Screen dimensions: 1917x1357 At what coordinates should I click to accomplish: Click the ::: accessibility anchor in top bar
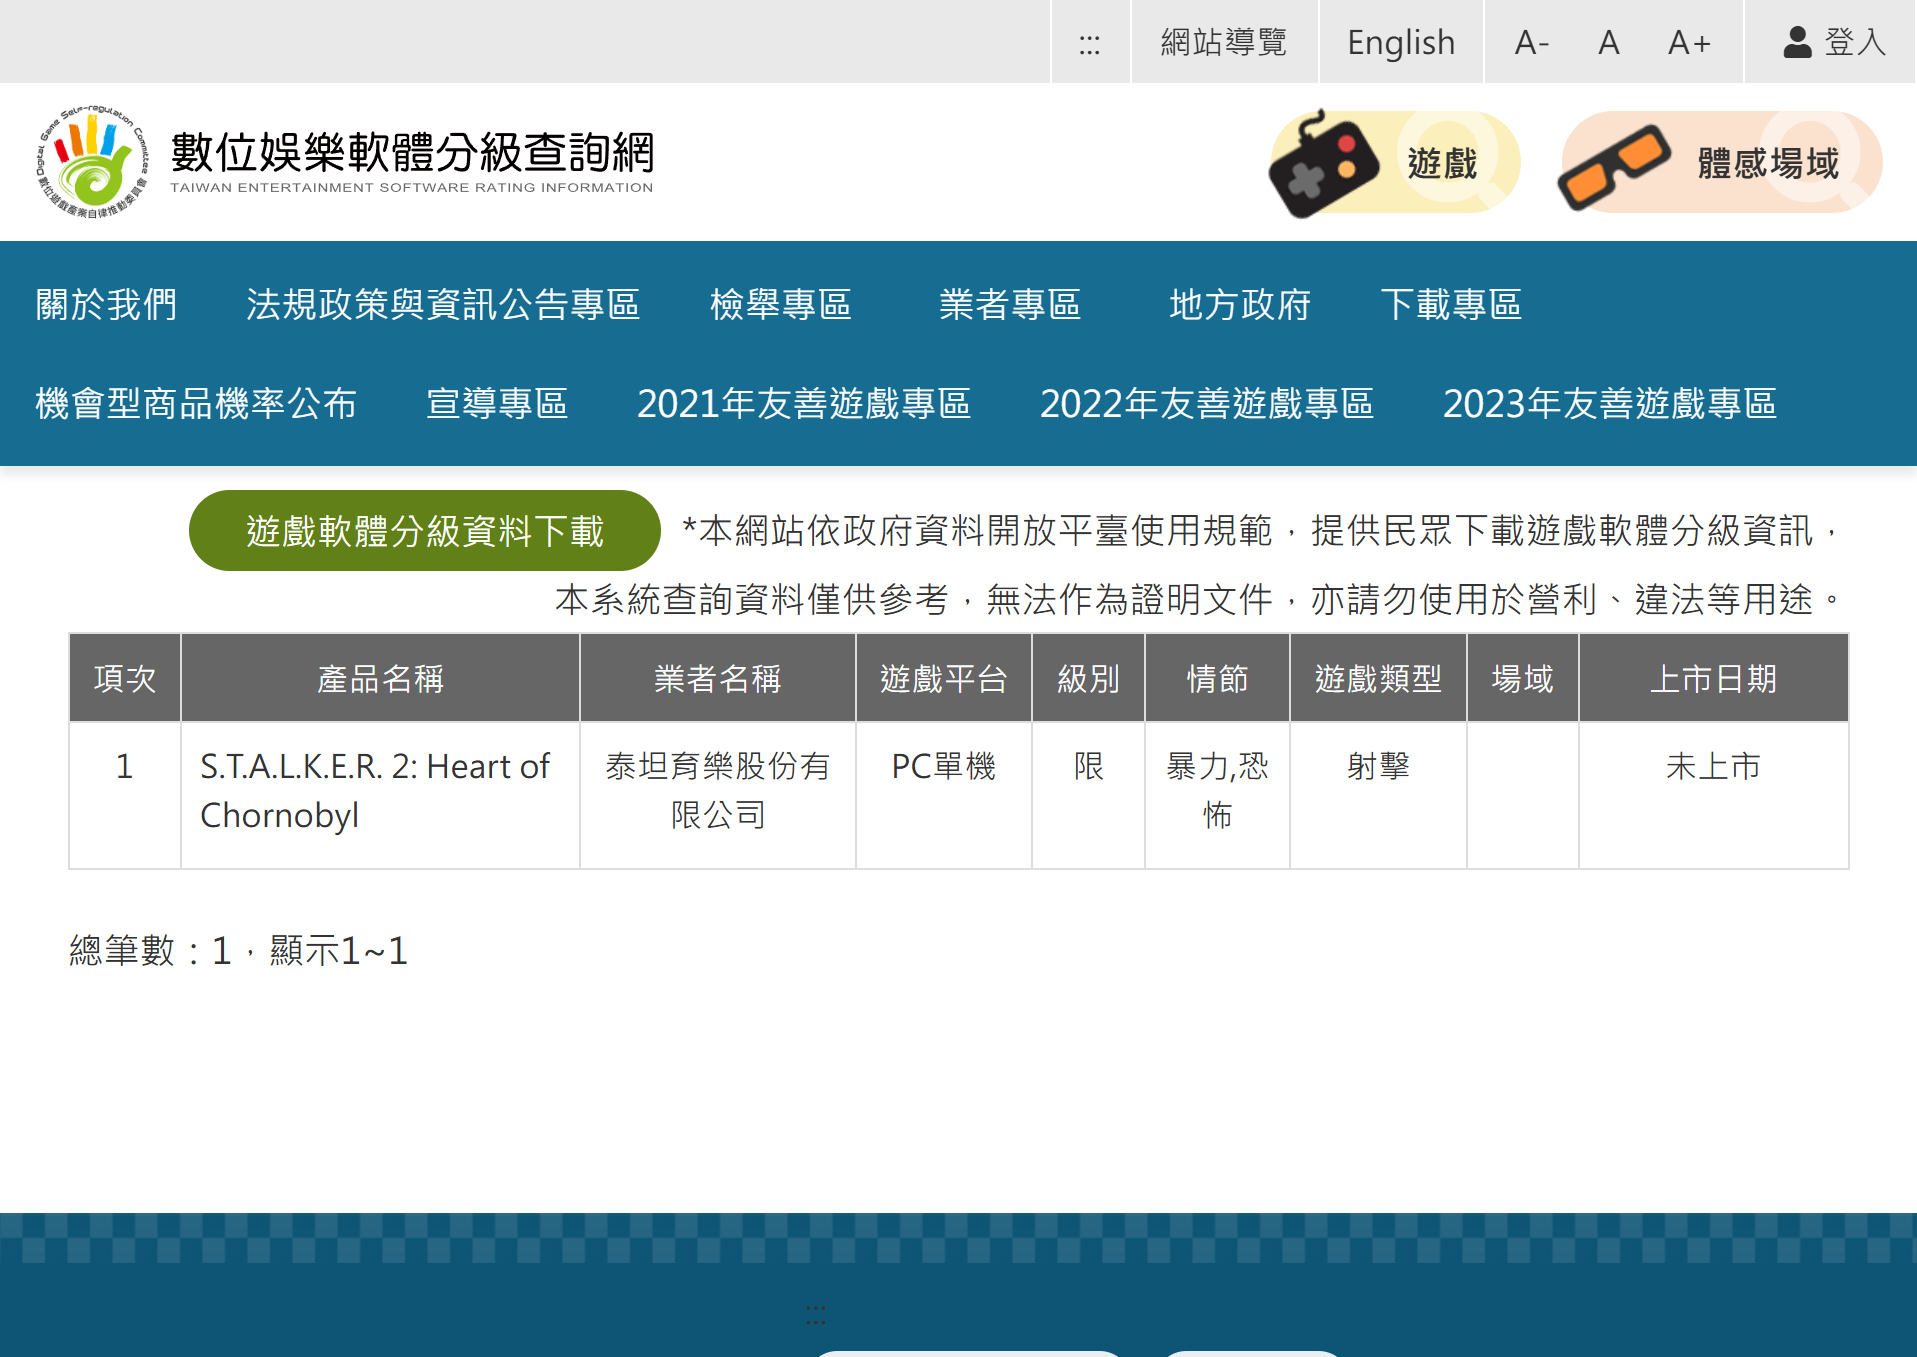(1090, 43)
